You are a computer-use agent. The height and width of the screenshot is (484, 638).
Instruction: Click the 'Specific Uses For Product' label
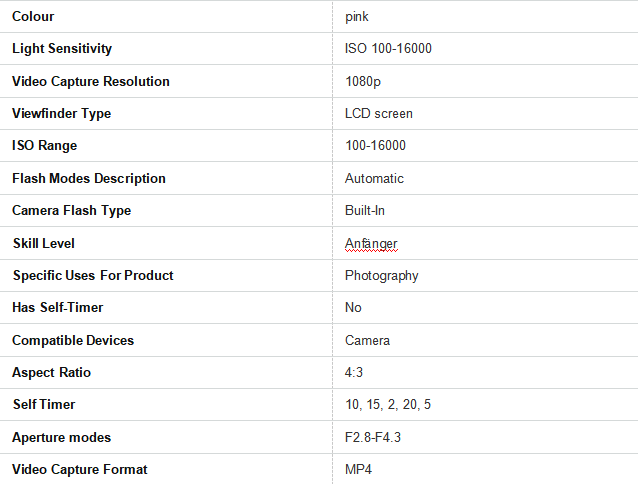pos(93,275)
